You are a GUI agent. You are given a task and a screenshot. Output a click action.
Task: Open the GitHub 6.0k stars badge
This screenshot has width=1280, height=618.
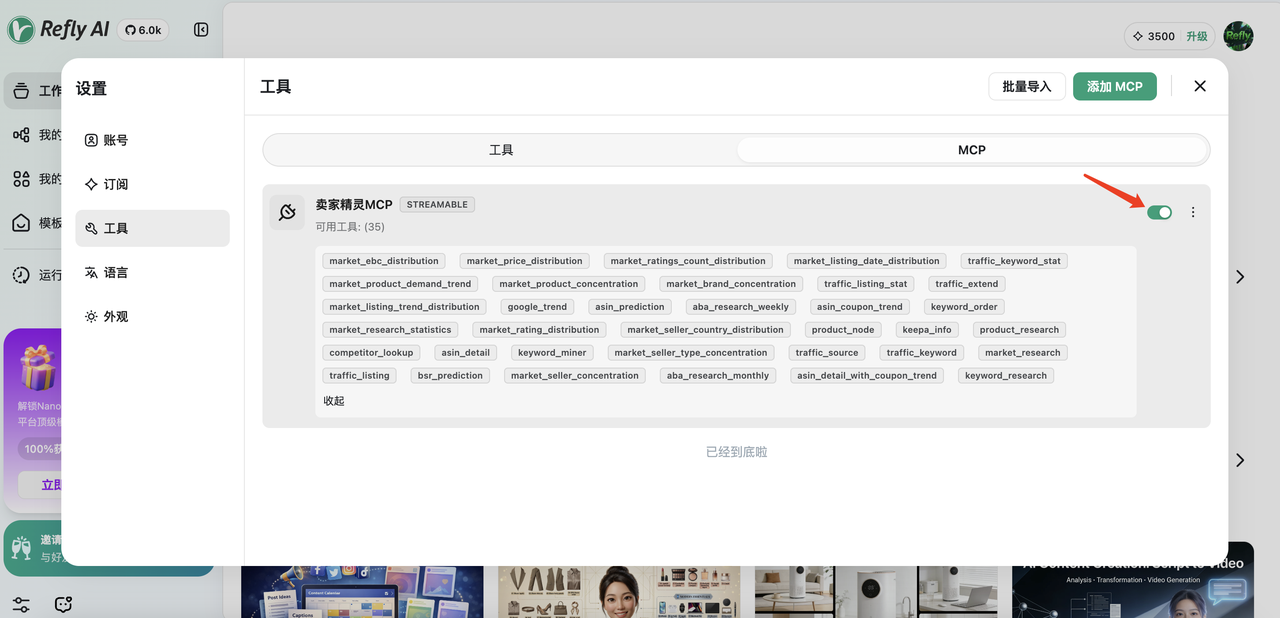pos(143,30)
